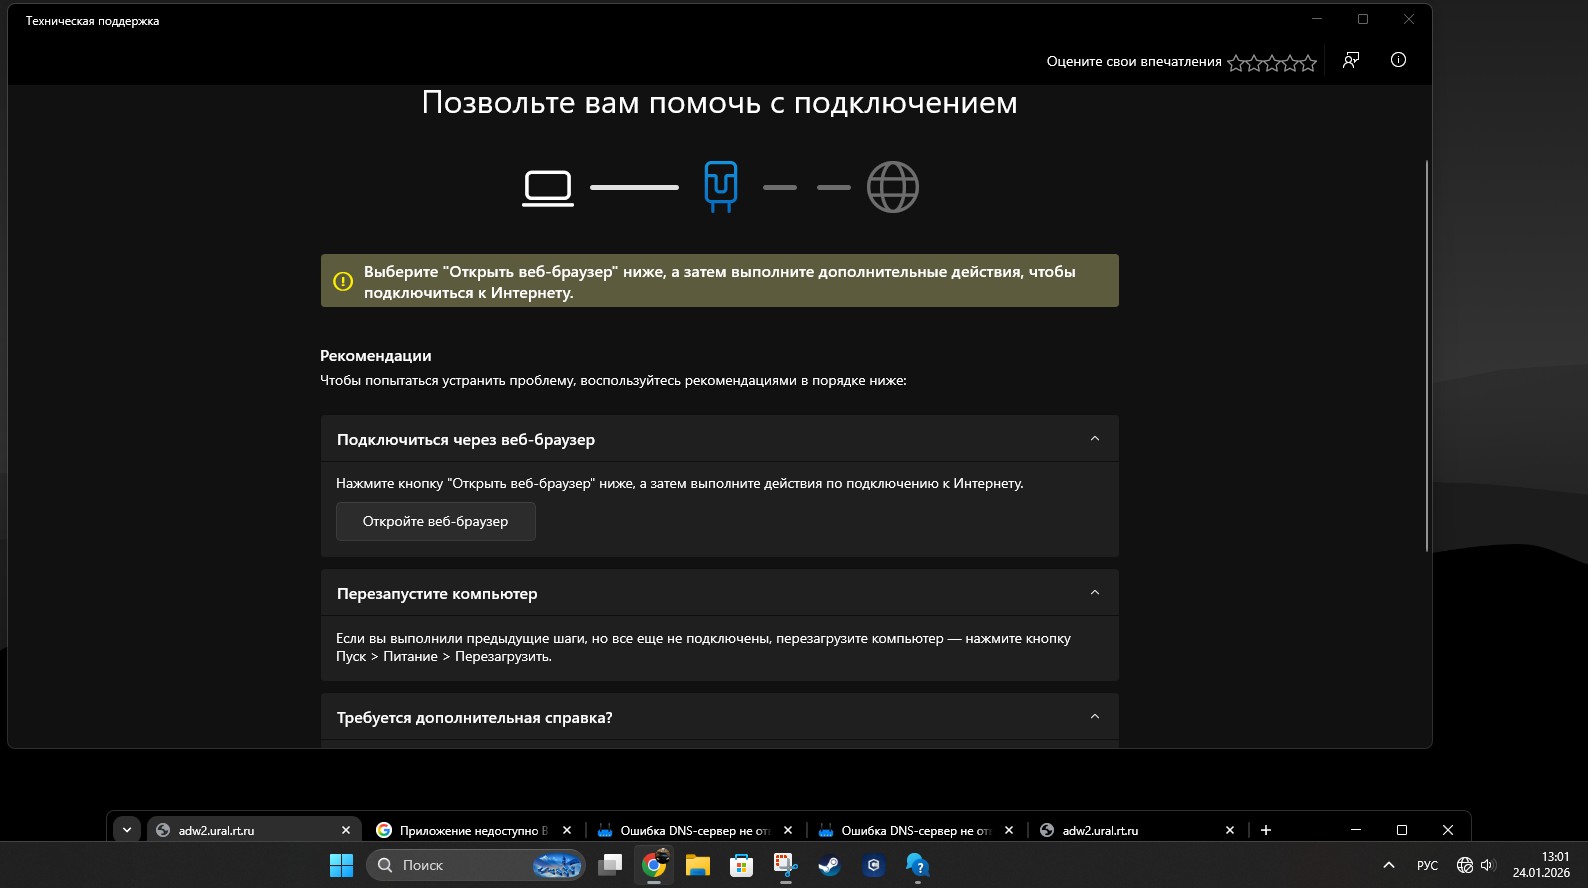1588x888 pixels.
Task: Open a new browser tab with plus
Action: tap(1266, 830)
